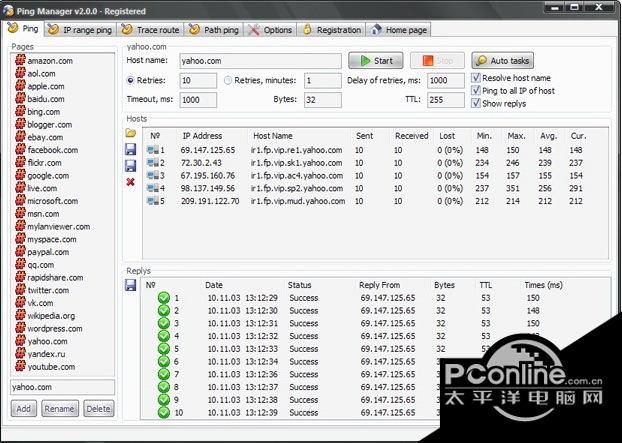
Task: Click the Bytes field
Action: click(323, 100)
